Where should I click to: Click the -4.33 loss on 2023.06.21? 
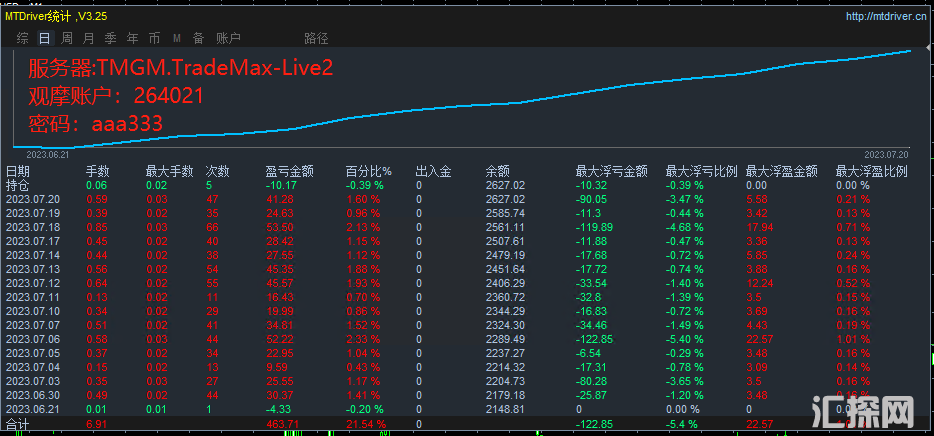coord(278,409)
